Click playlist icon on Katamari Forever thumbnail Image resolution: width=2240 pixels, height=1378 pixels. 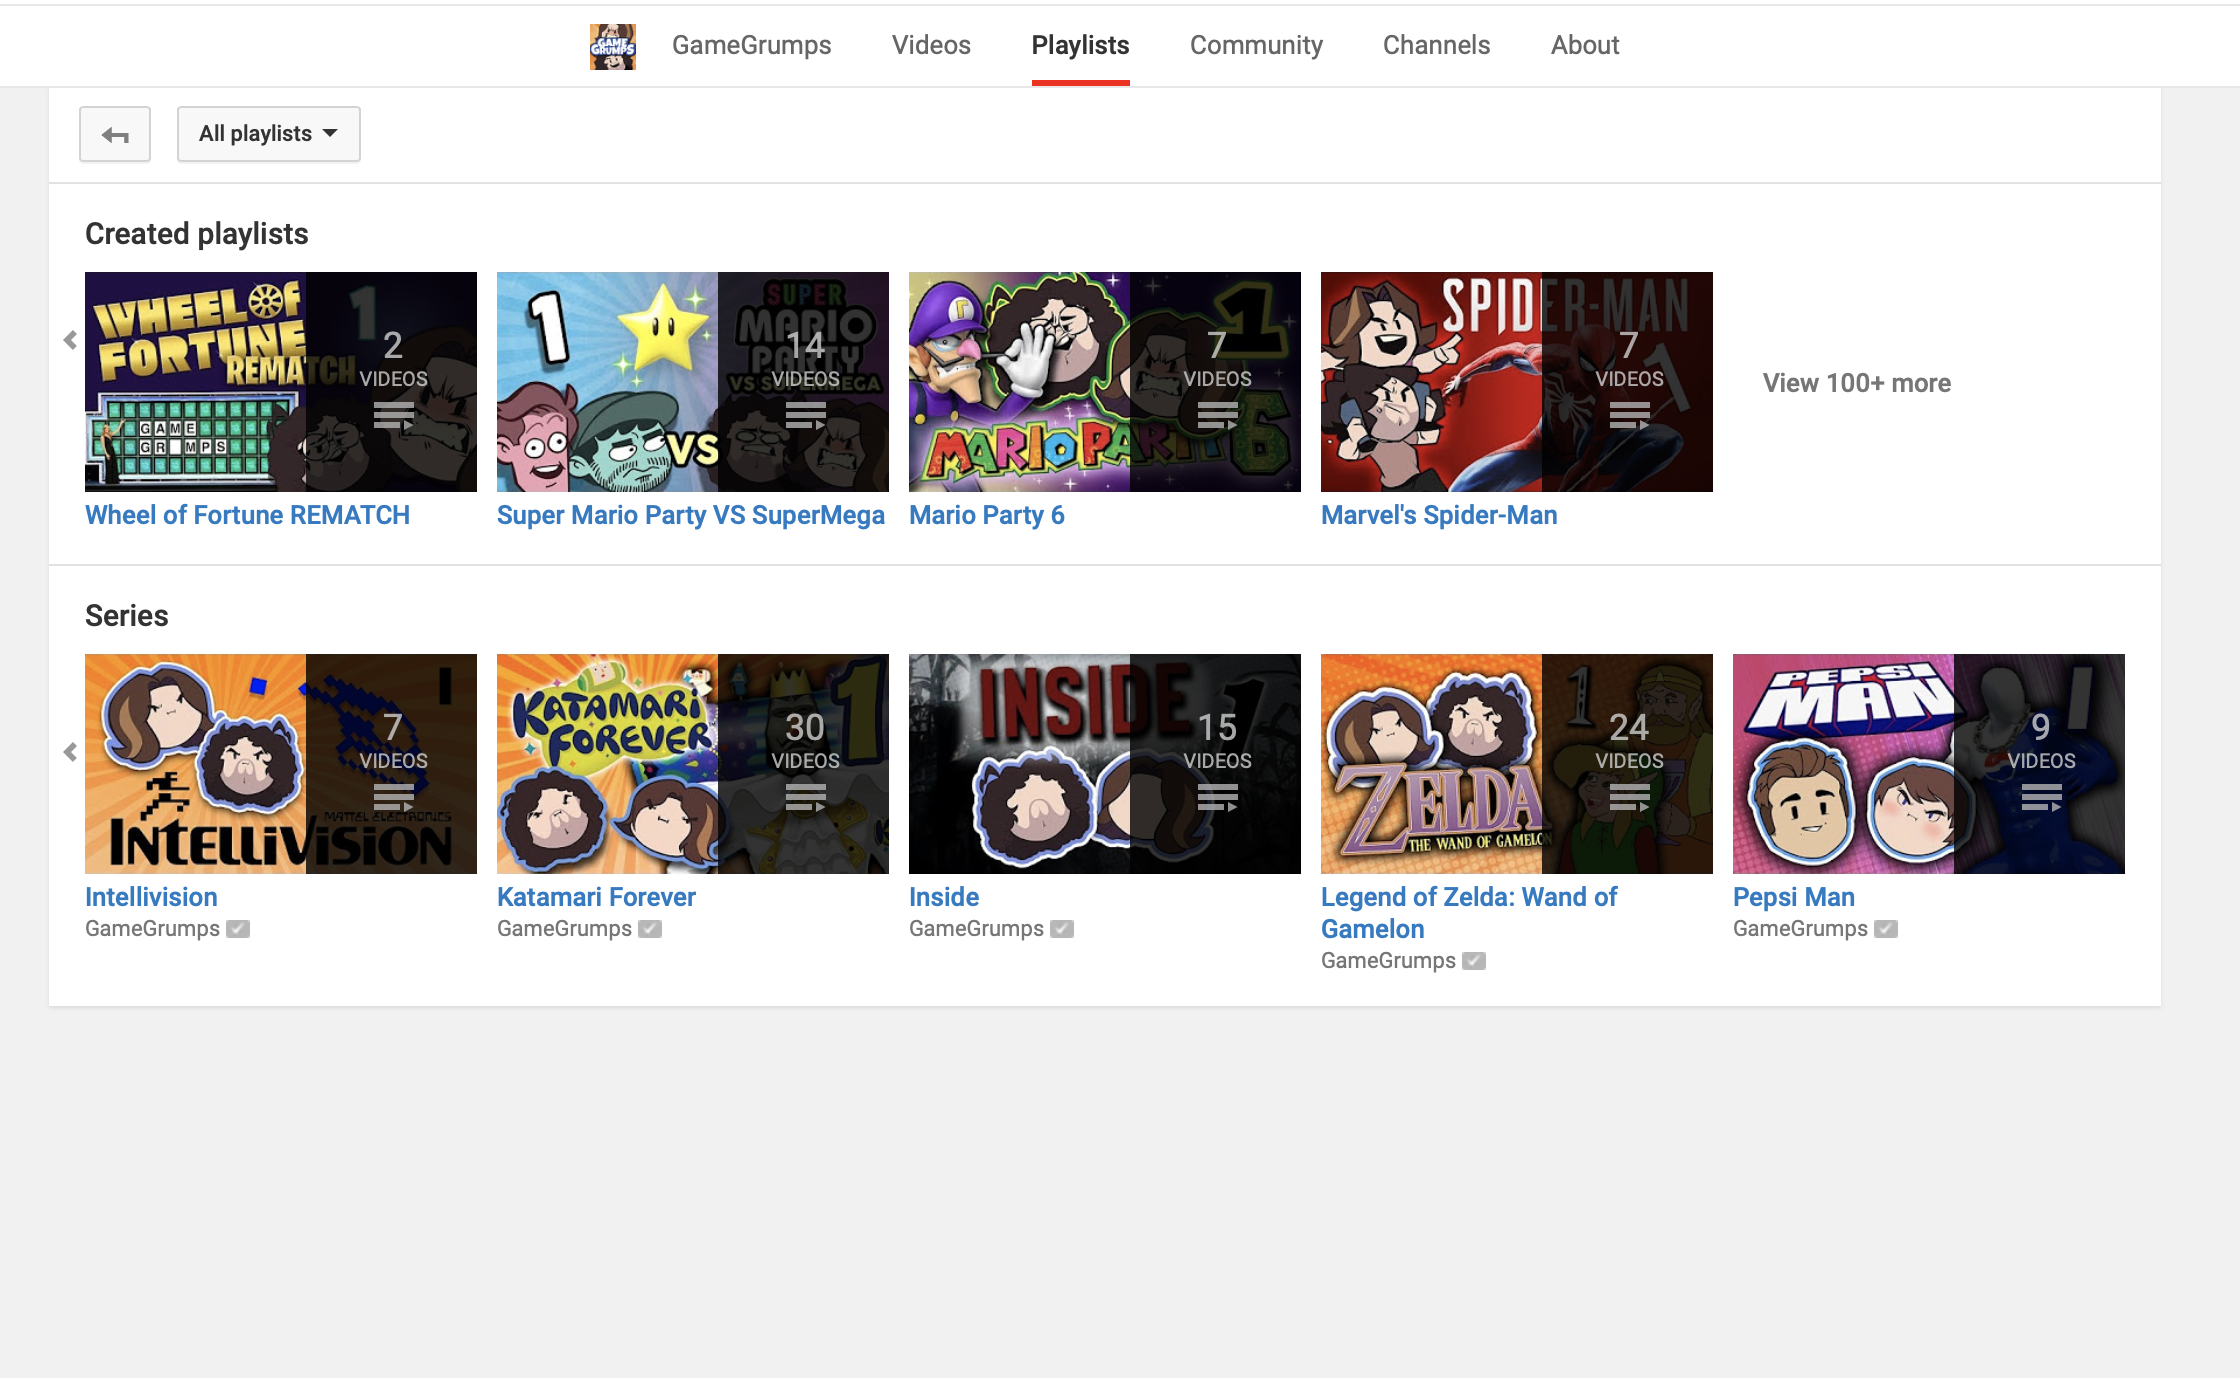[x=805, y=797]
